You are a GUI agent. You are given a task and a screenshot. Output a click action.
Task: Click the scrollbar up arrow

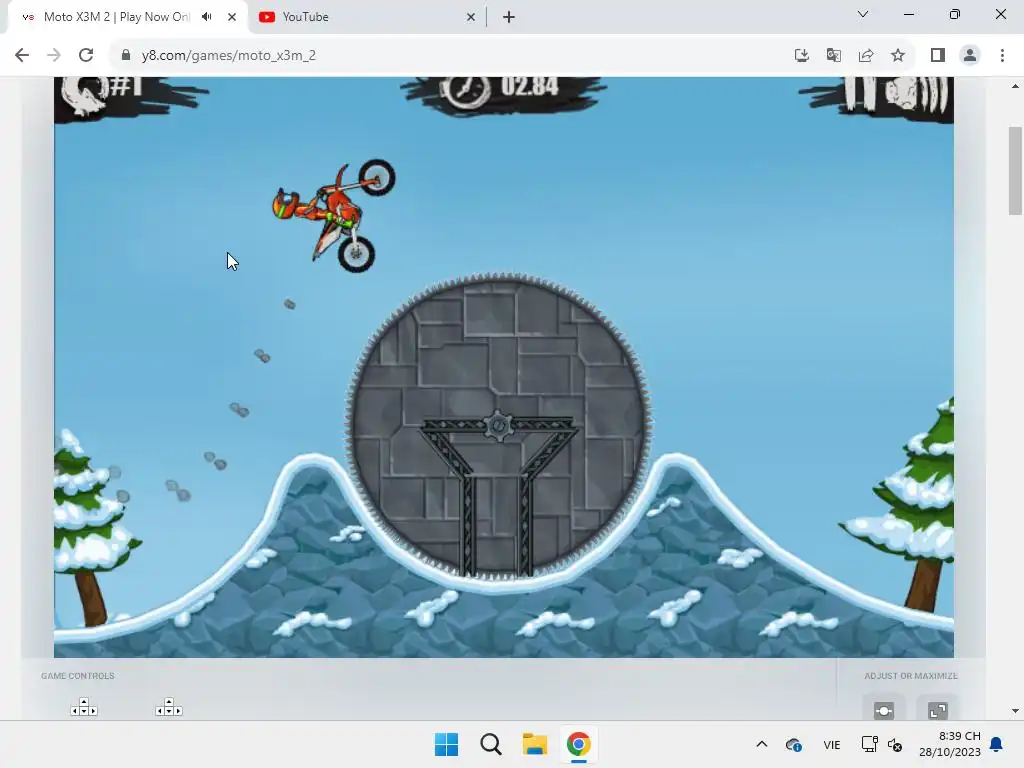(1015, 86)
